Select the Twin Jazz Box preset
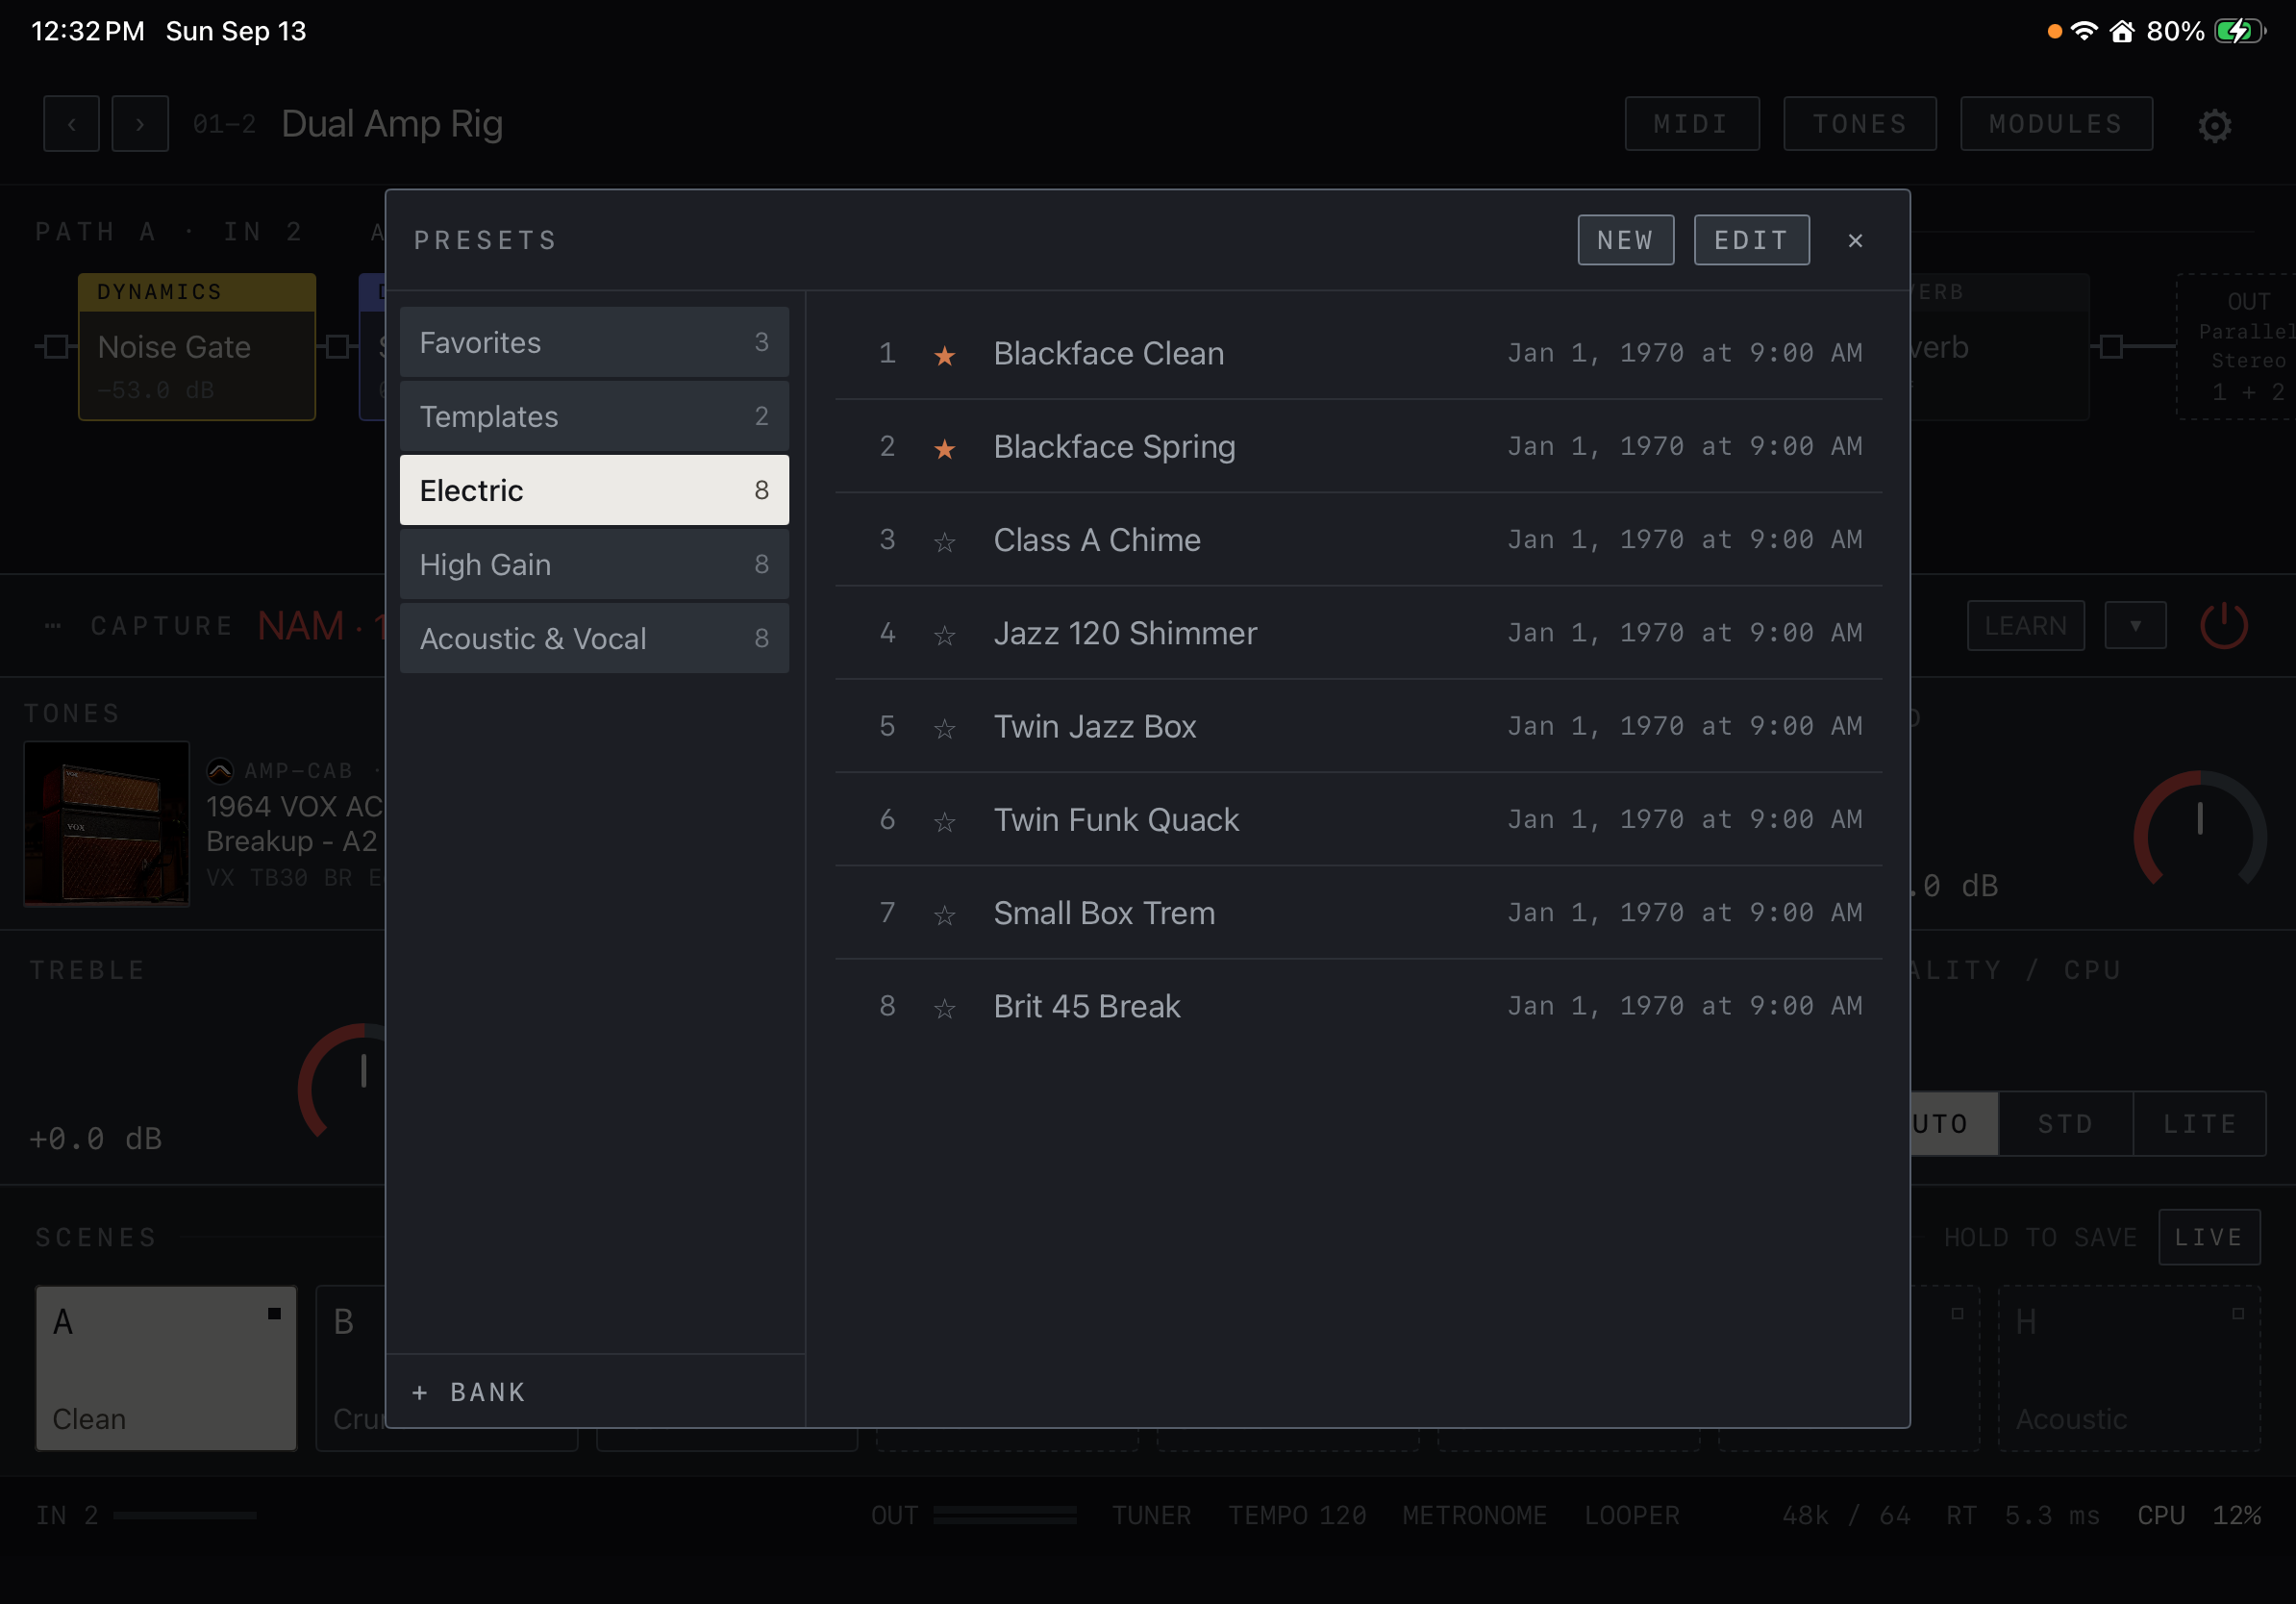Image resolution: width=2296 pixels, height=1604 pixels. click(x=1358, y=726)
